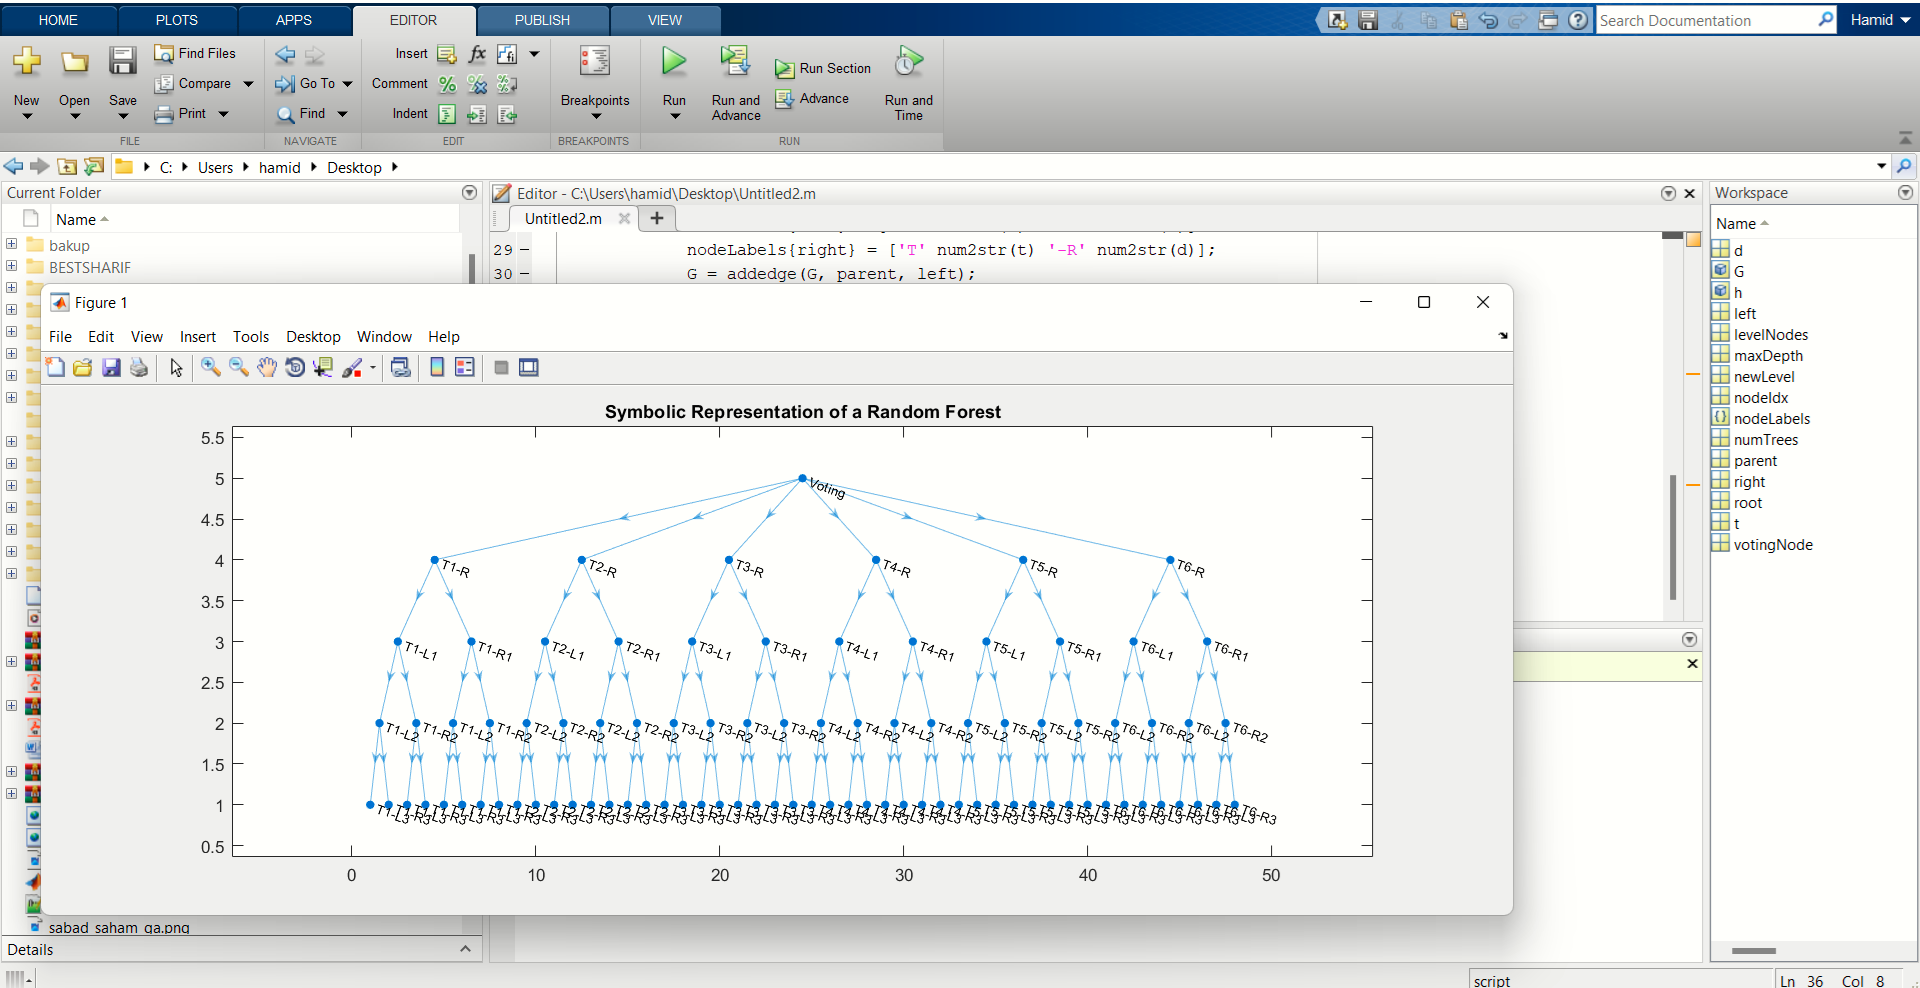Switch to the PUBLISH ribbon tab
The image size is (1920, 988).
pyautogui.click(x=542, y=20)
